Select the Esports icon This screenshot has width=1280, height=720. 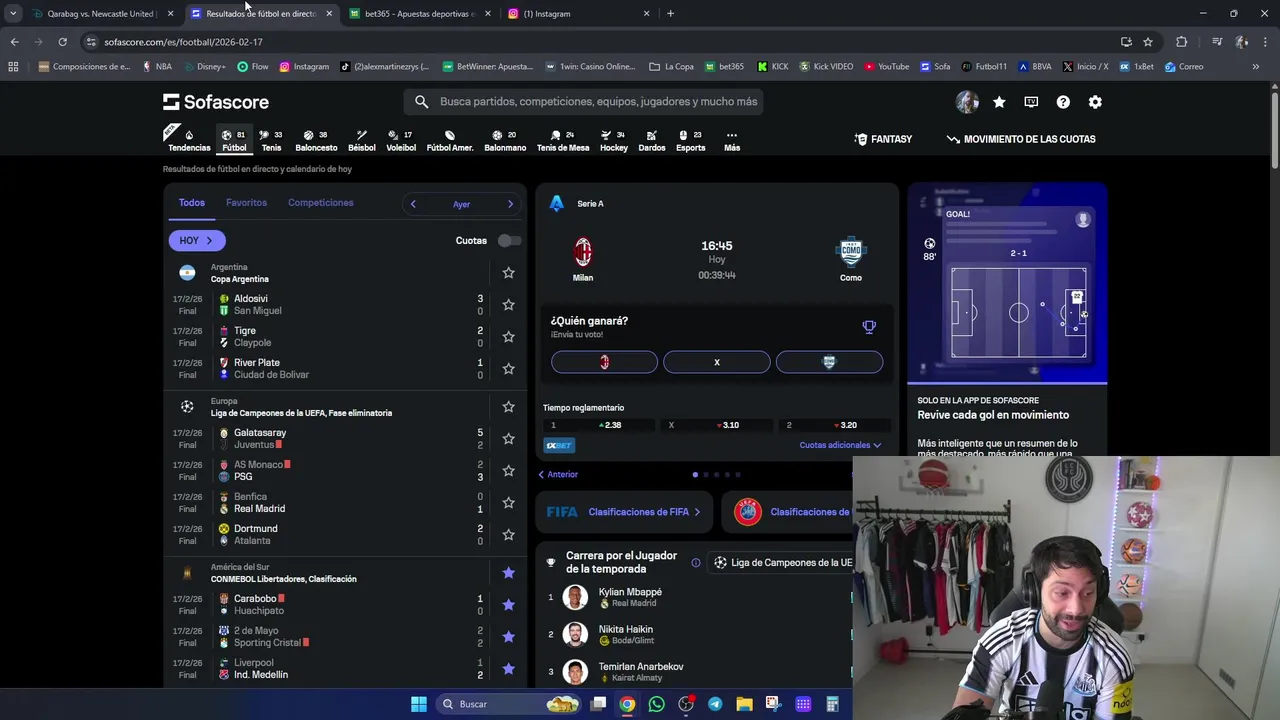click(x=691, y=139)
